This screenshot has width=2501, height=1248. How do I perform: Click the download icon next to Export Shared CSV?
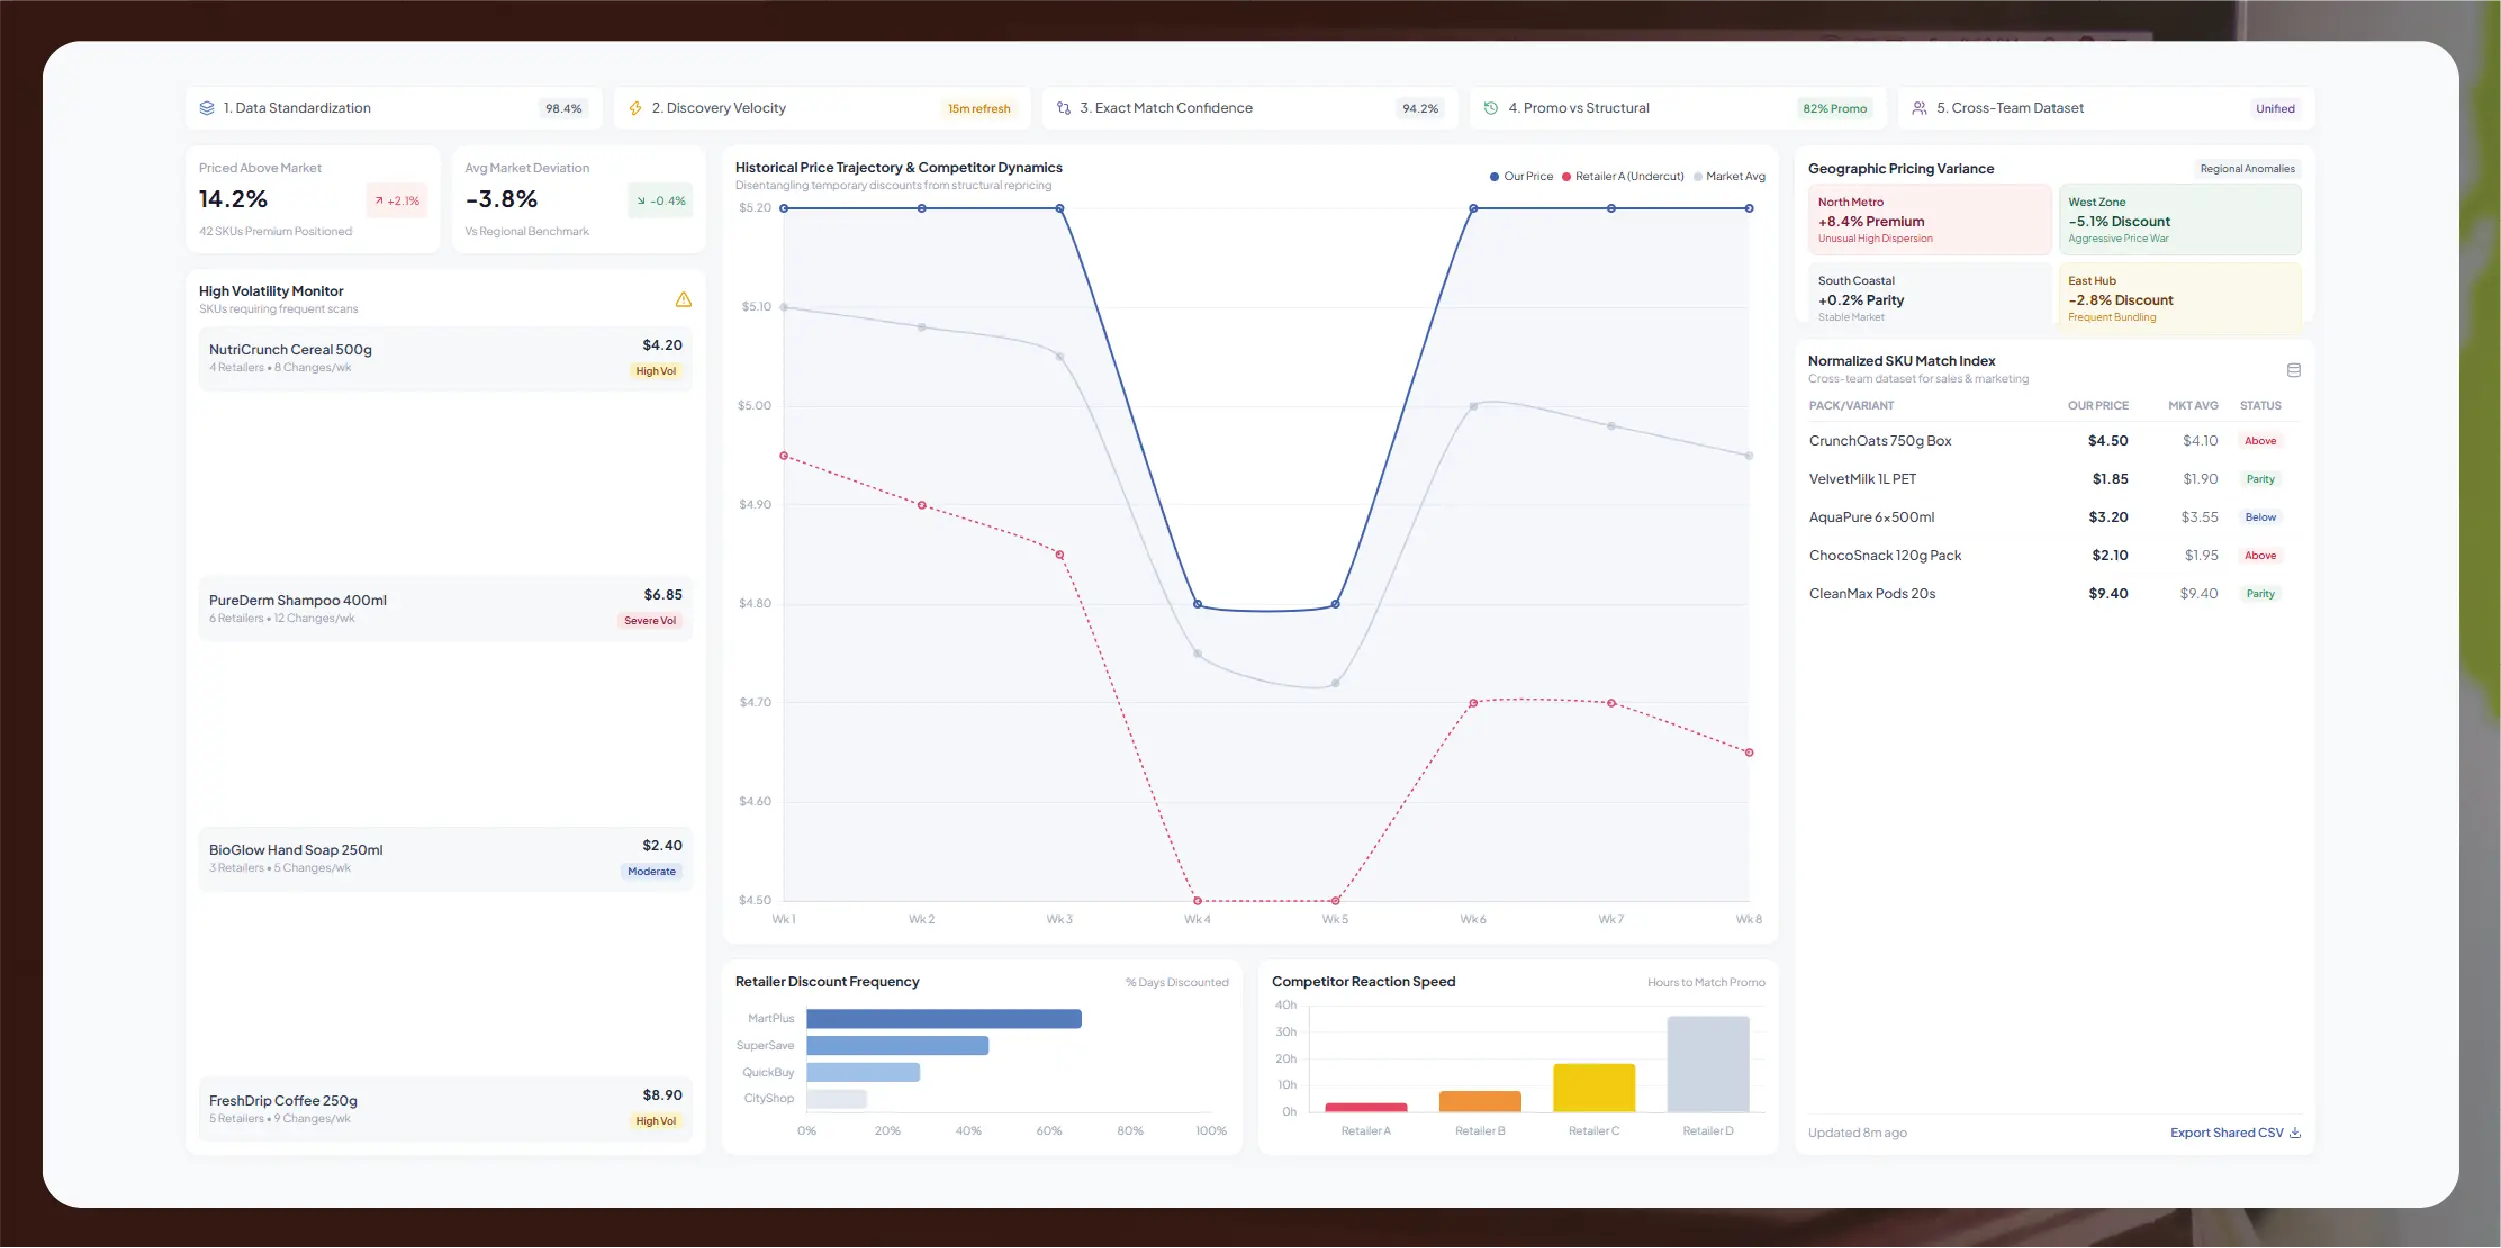tap(2295, 1132)
